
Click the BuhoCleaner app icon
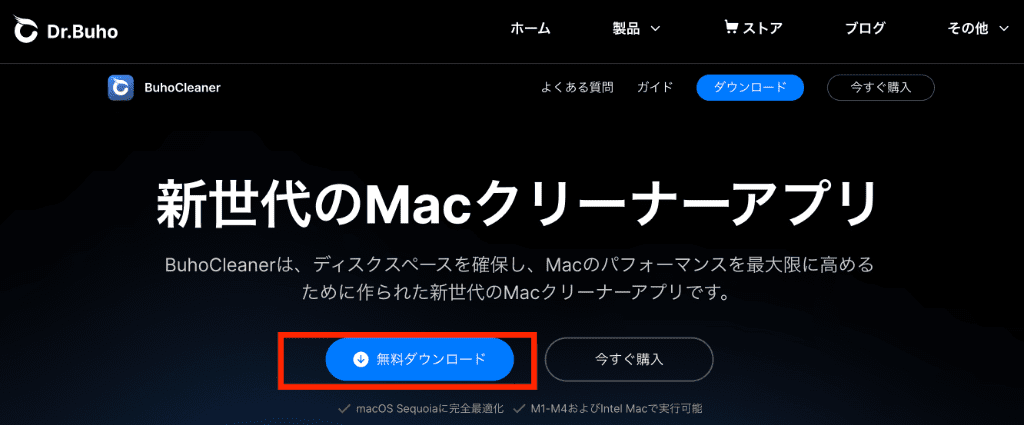121,87
